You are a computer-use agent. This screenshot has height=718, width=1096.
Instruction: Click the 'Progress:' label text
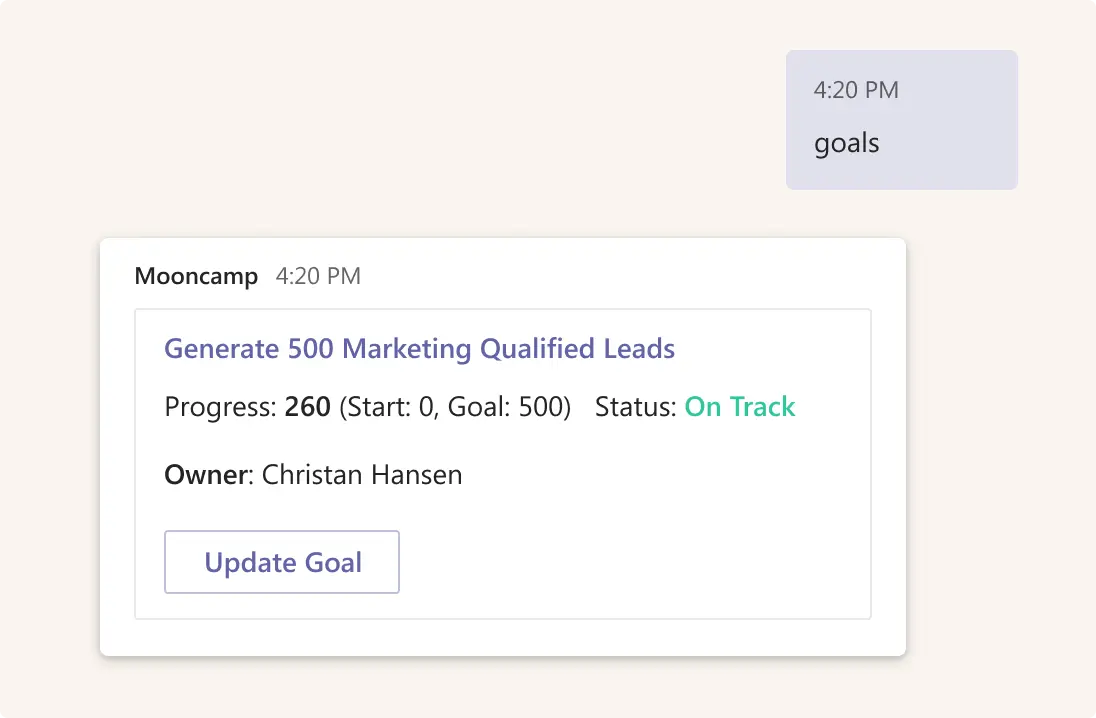point(220,407)
